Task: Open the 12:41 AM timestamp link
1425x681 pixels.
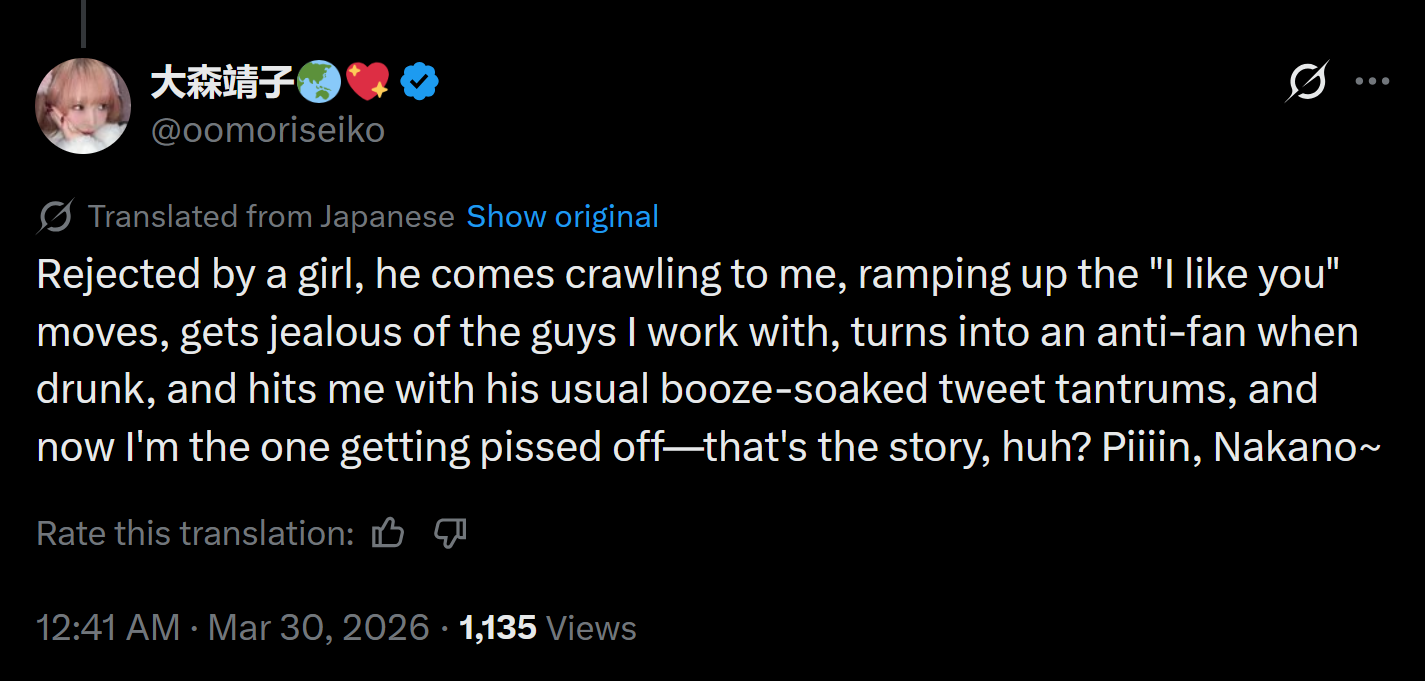Action: pyautogui.click(x=108, y=628)
